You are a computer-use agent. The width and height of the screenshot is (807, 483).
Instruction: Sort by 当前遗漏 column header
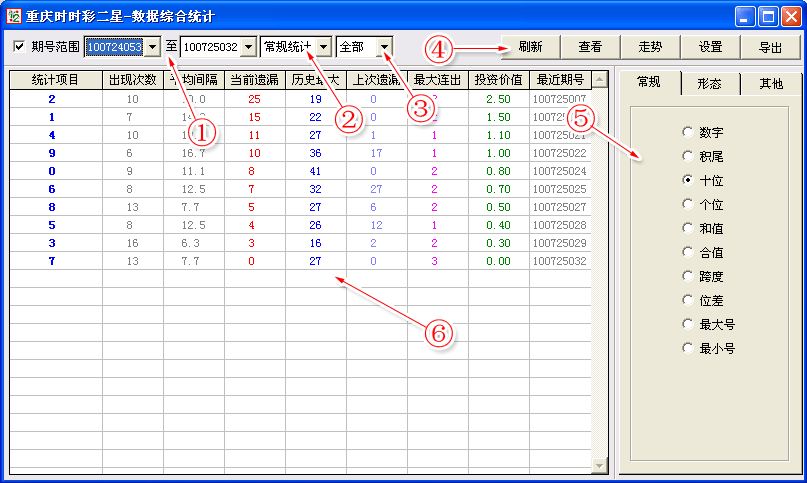click(x=254, y=80)
